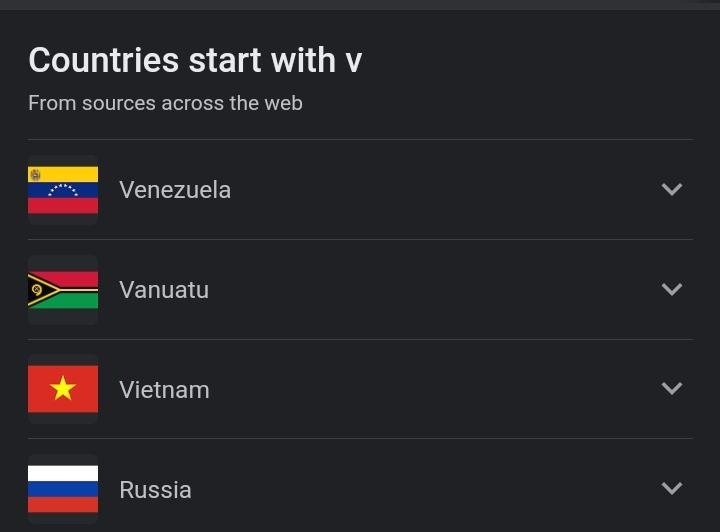Click the Vietnam flag icon
Viewport: 720px width, 532px height.
(x=63, y=389)
